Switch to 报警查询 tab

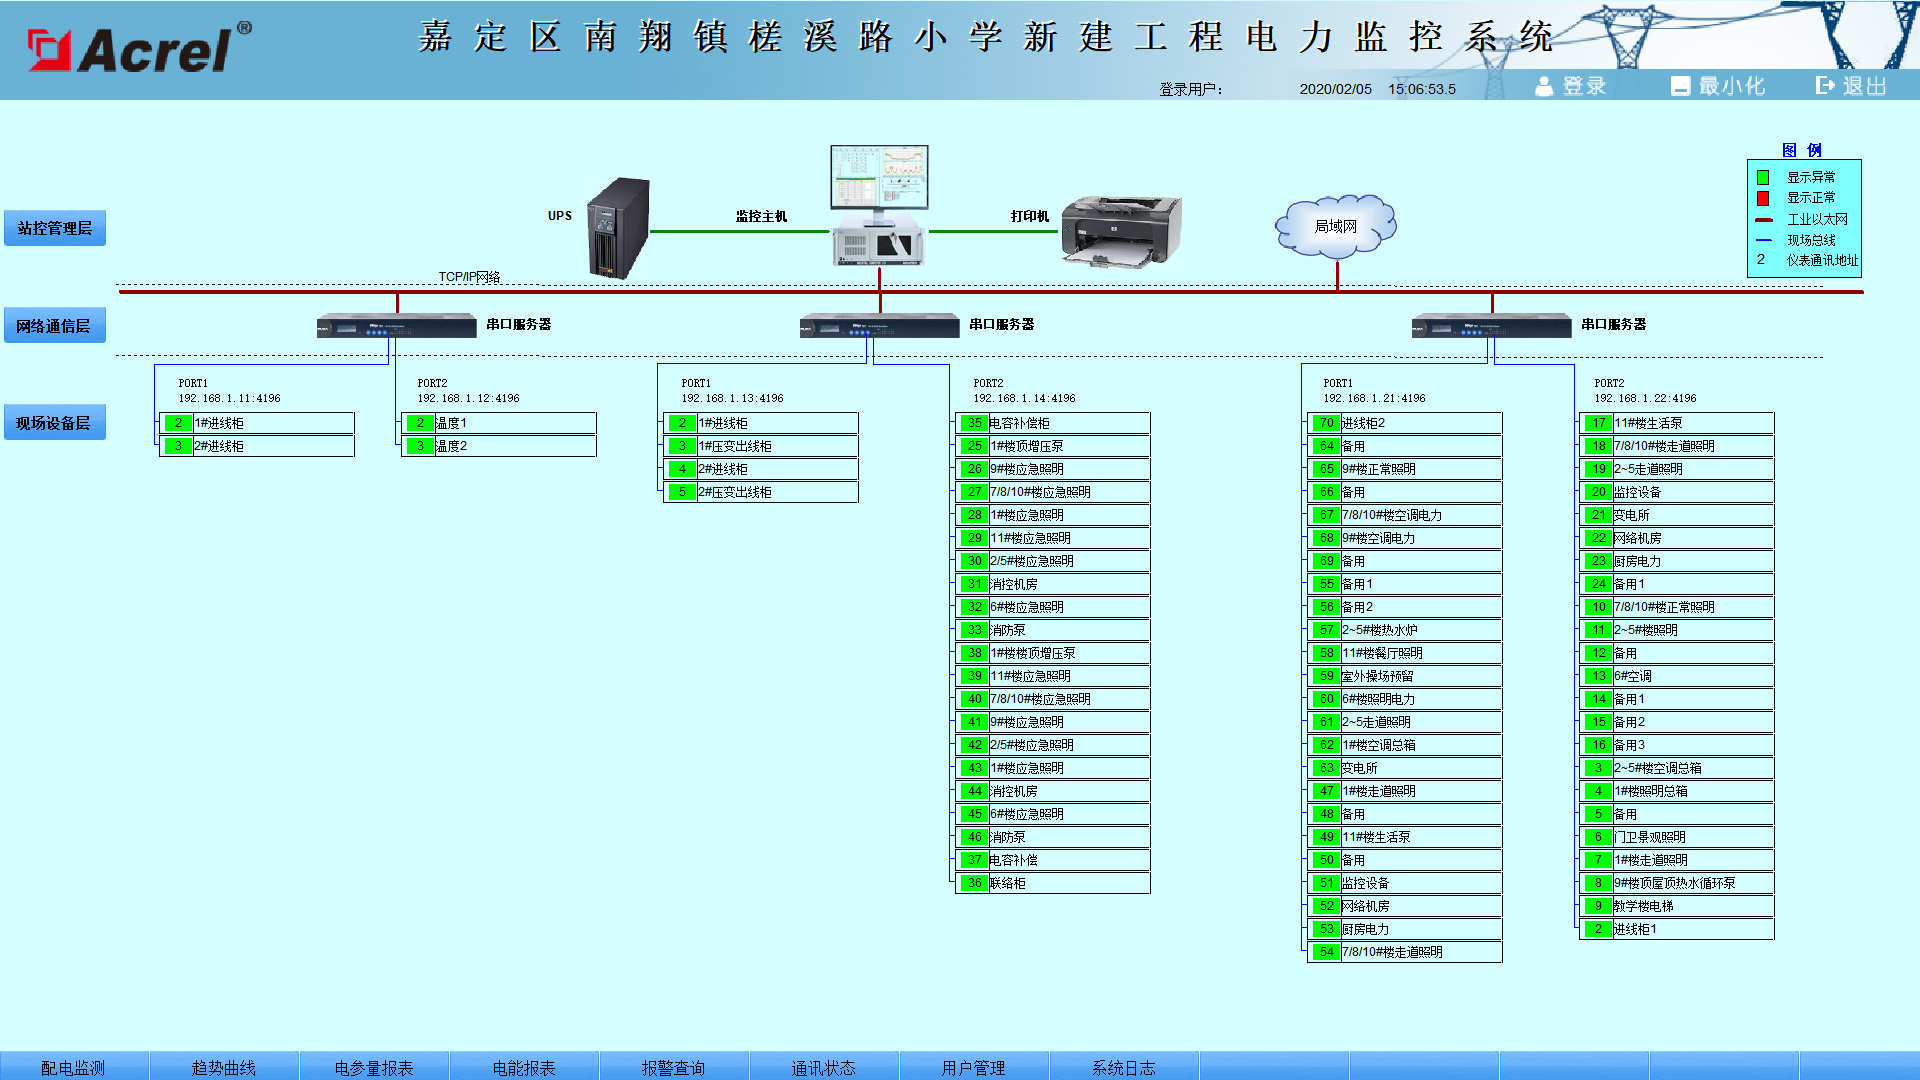coord(673,1067)
